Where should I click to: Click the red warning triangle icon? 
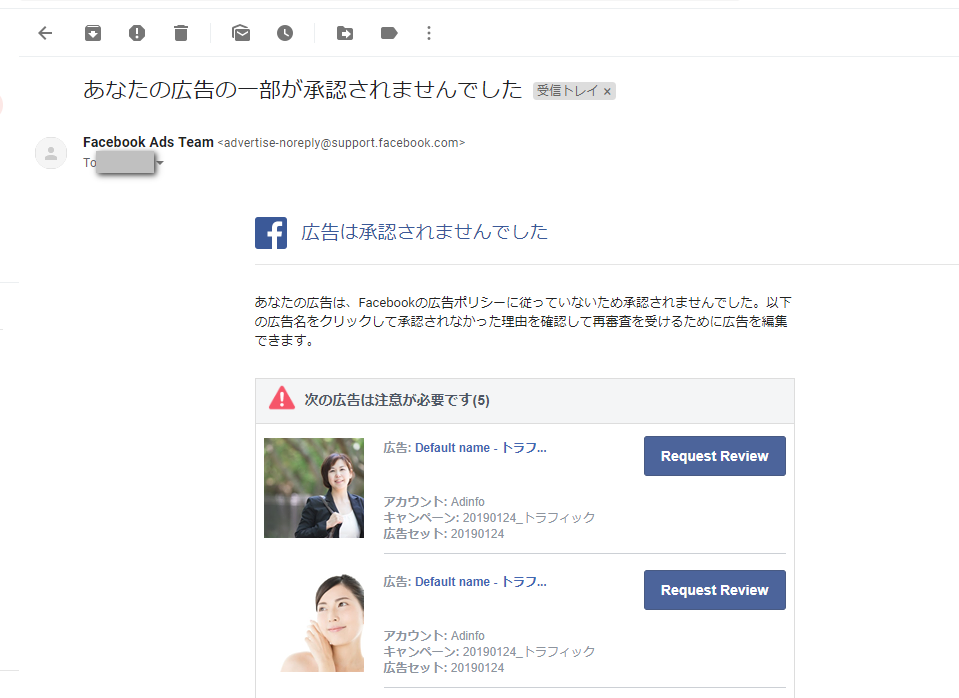click(x=282, y=398)
